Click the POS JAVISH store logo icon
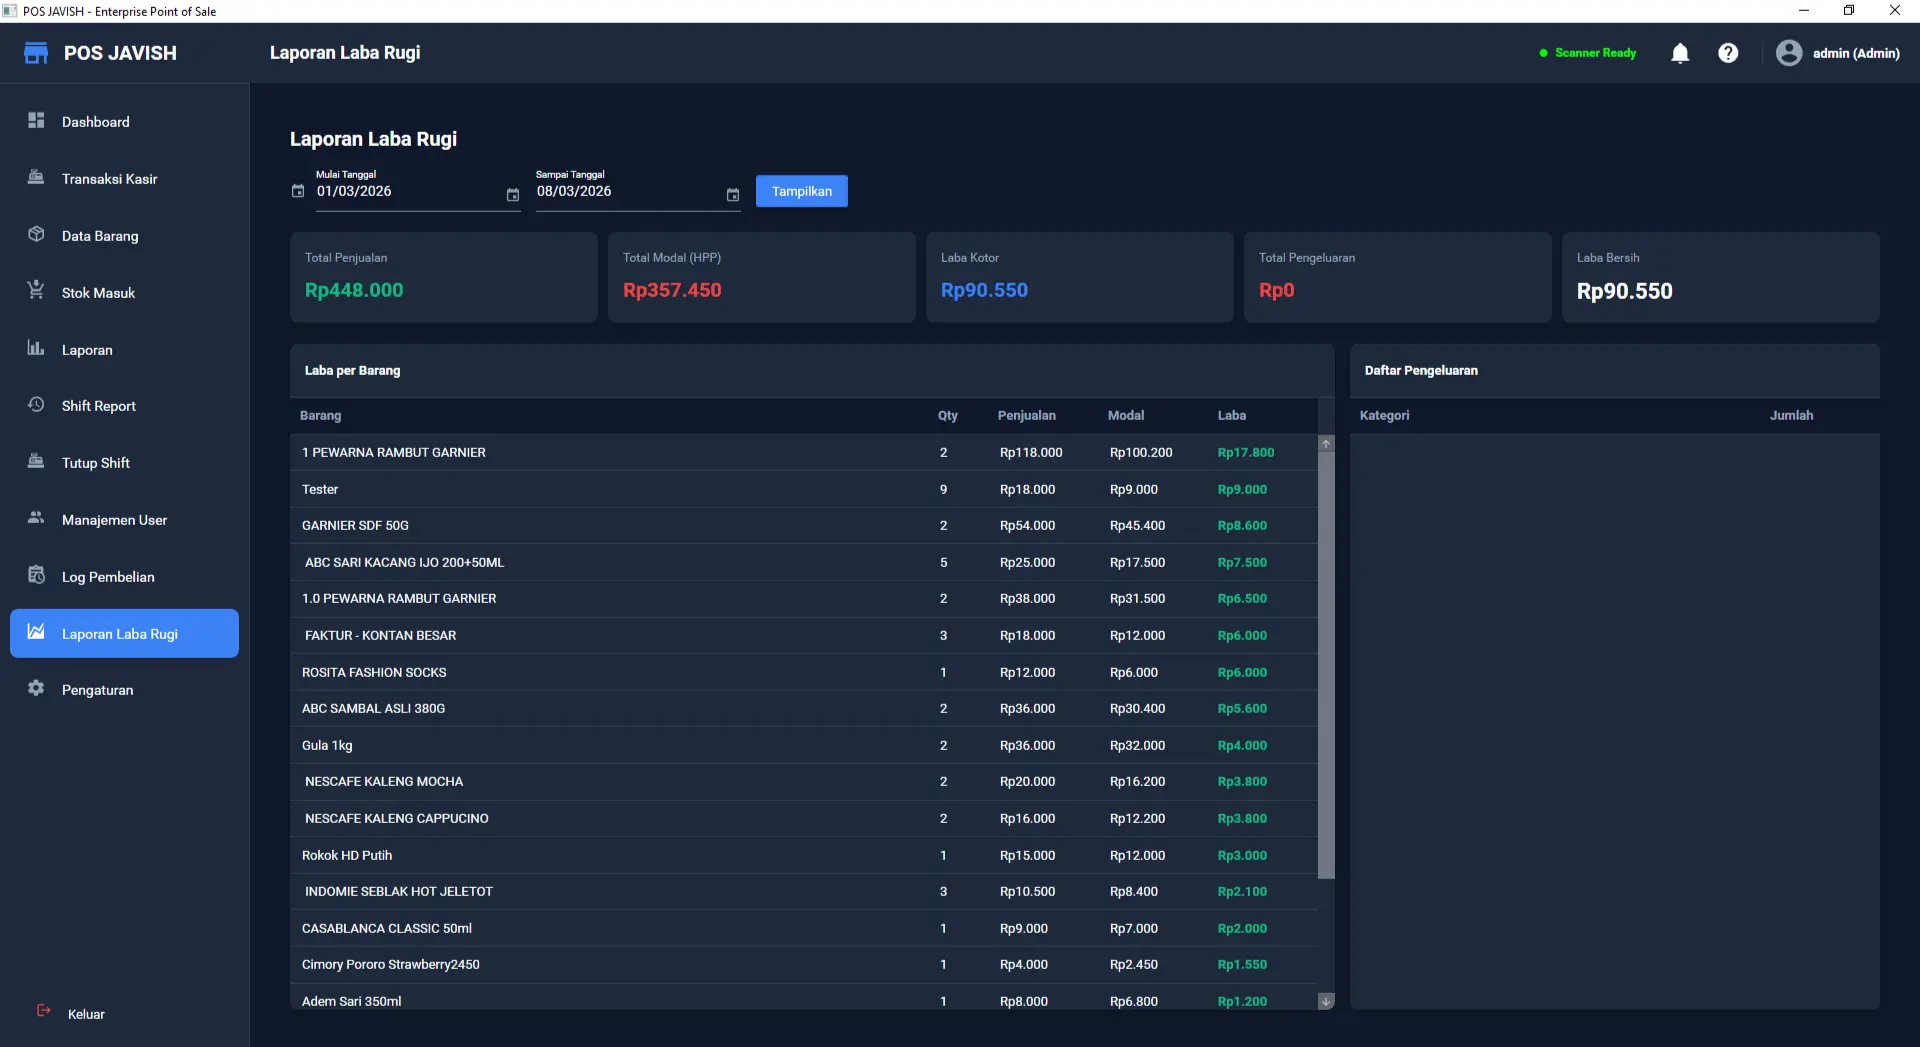This screenshot has height=1047, width=1920. [36, 53]
